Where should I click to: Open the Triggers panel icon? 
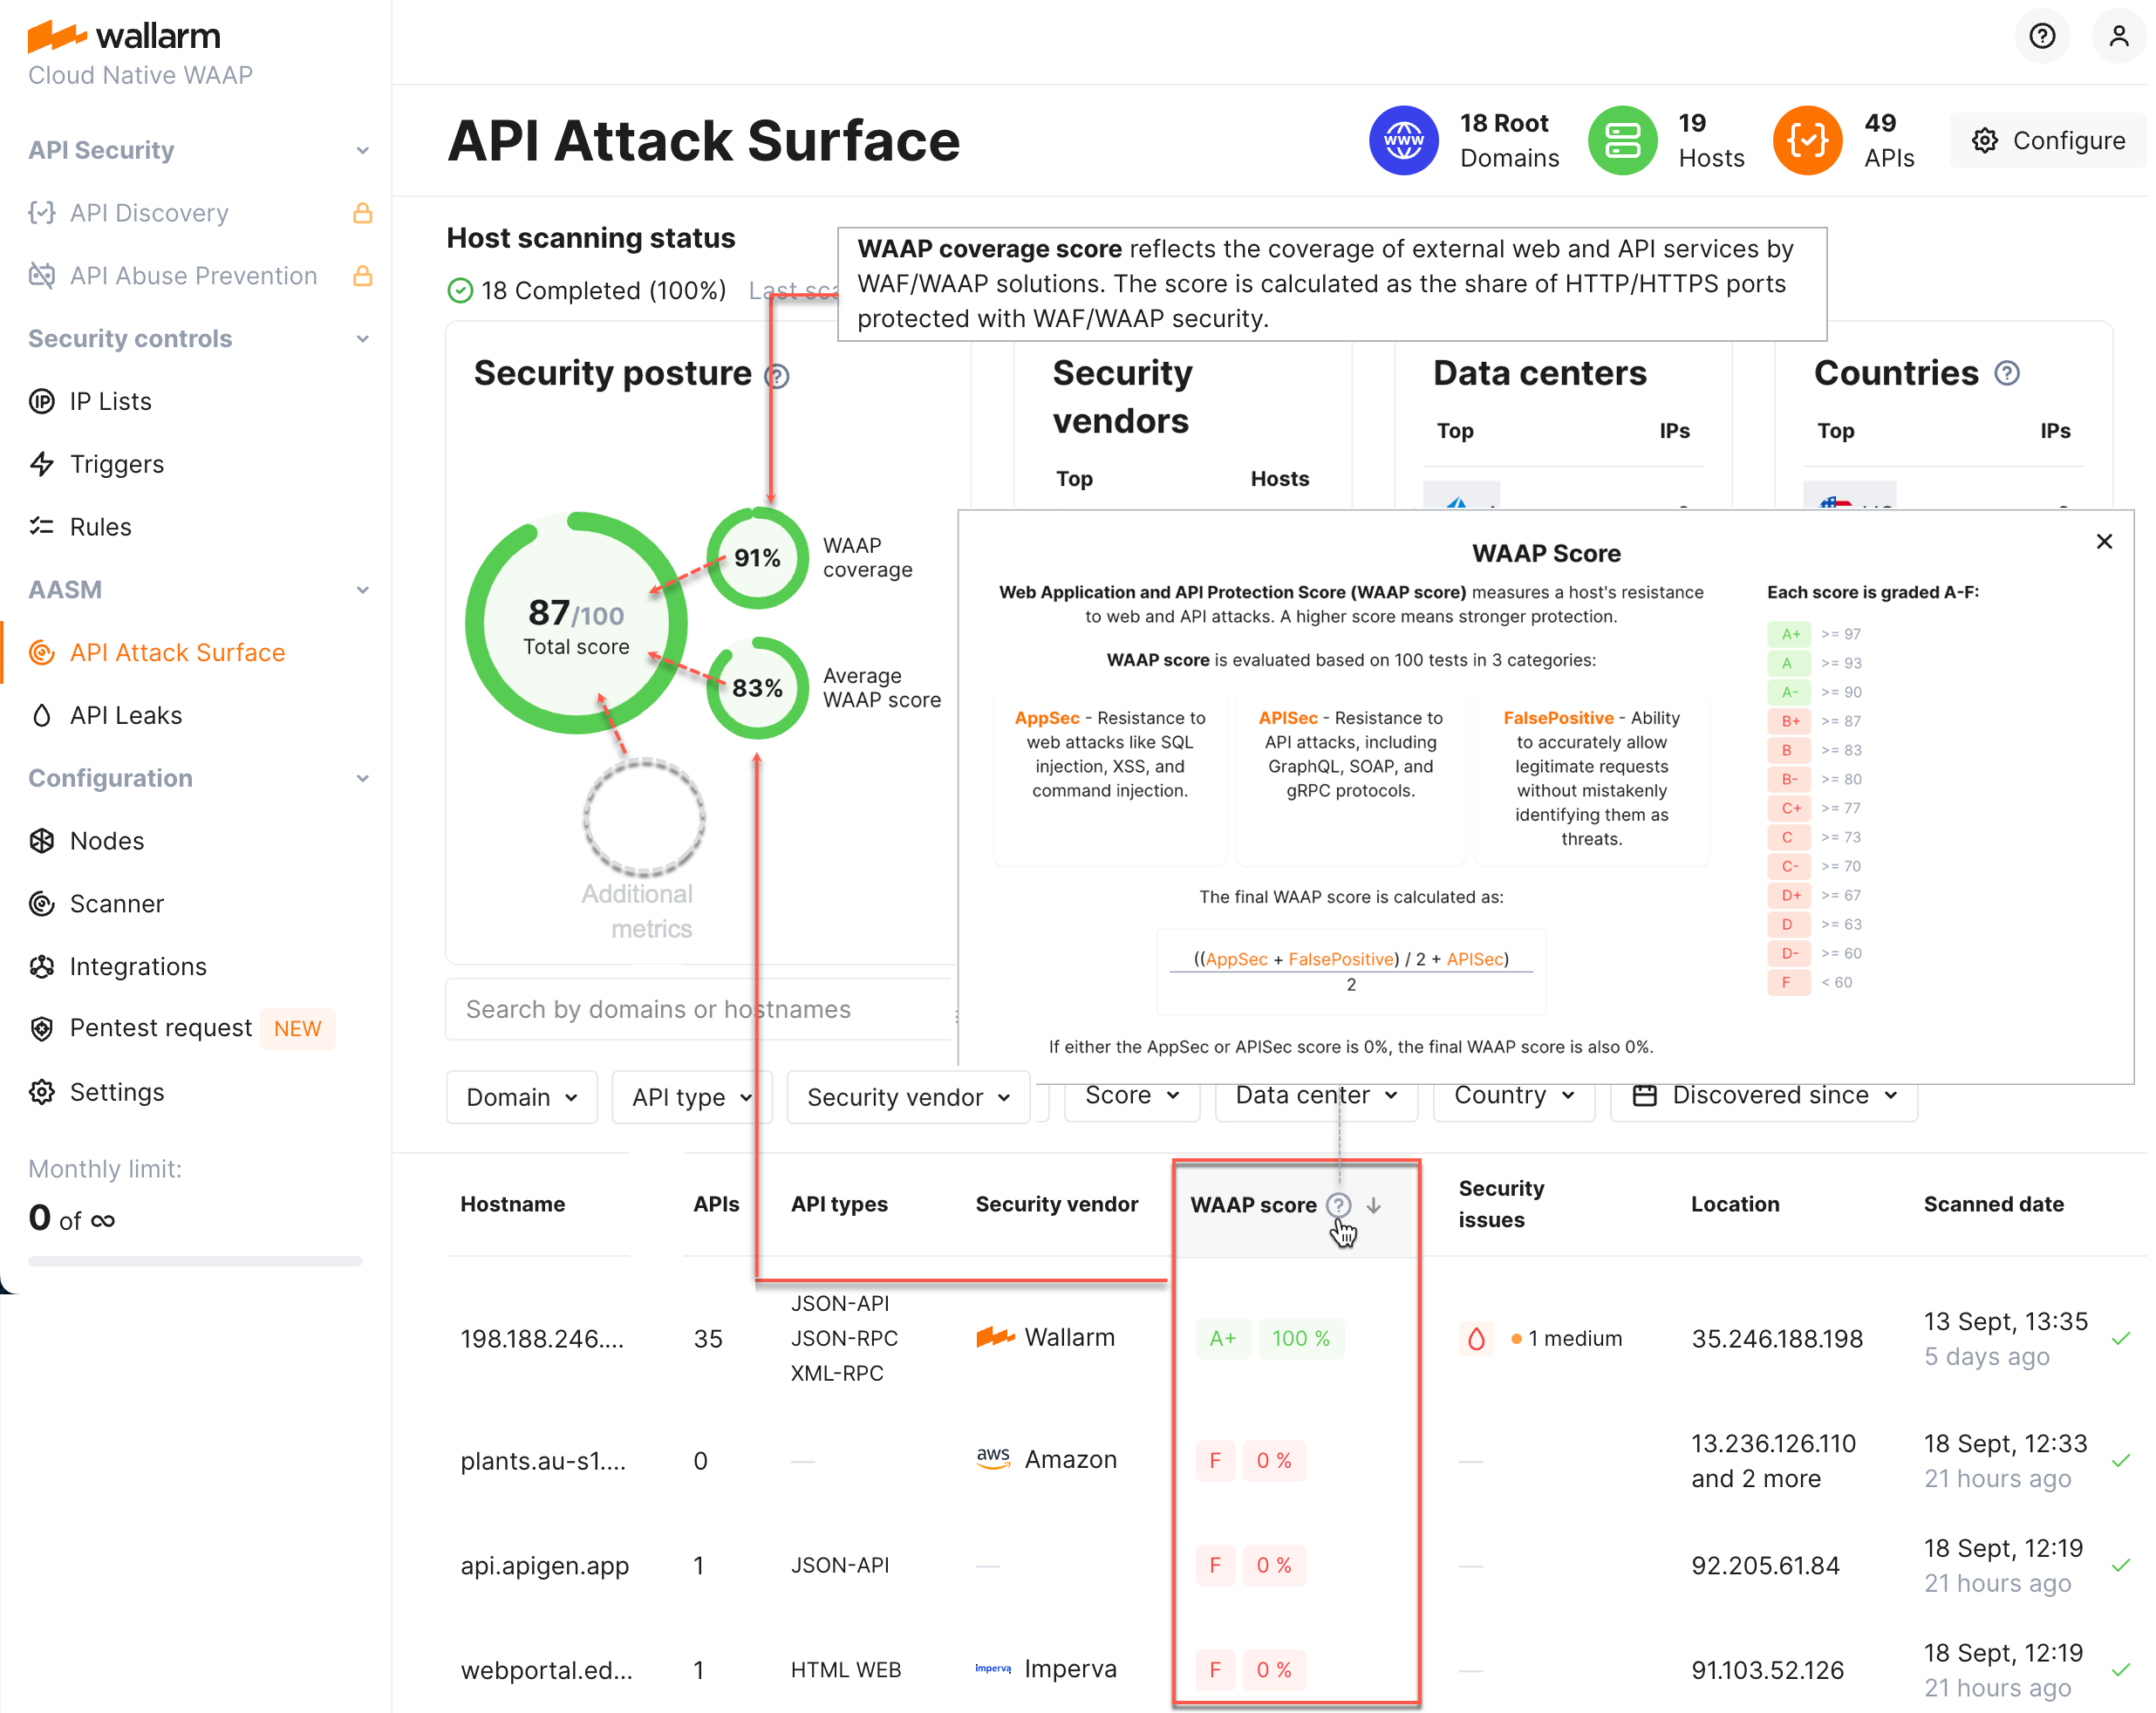click(x=42, y=464)
